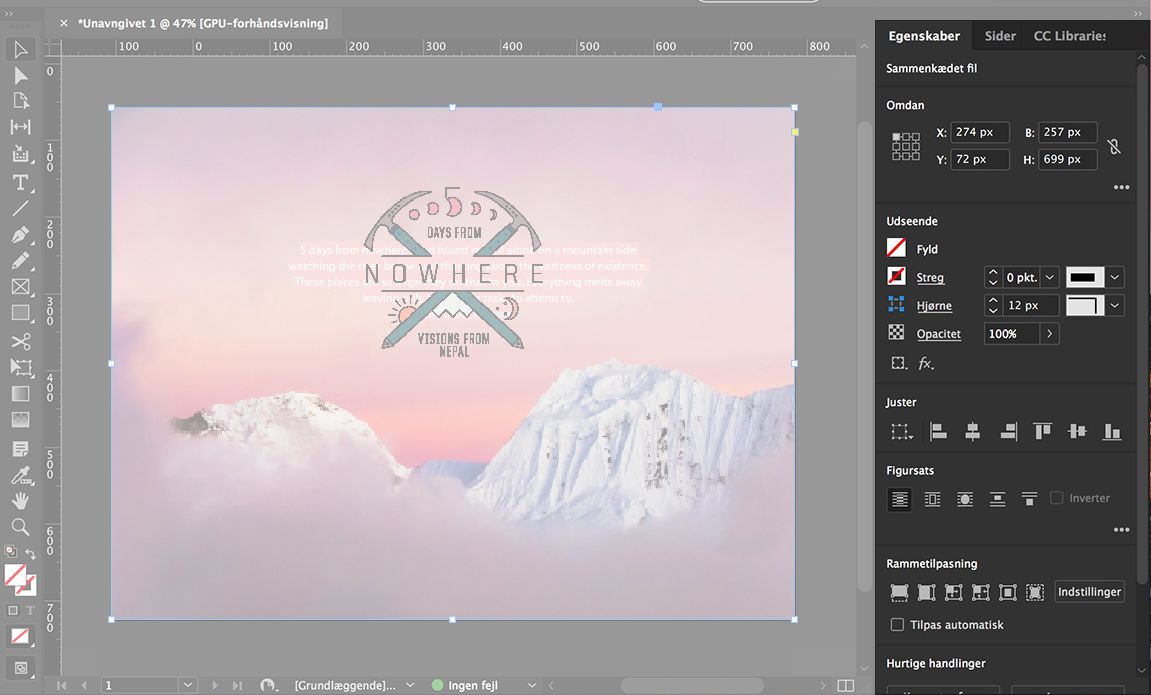Select the Gradient Swatch tool
This screenshot has width=1151, height=695.
tap(21, 393)
